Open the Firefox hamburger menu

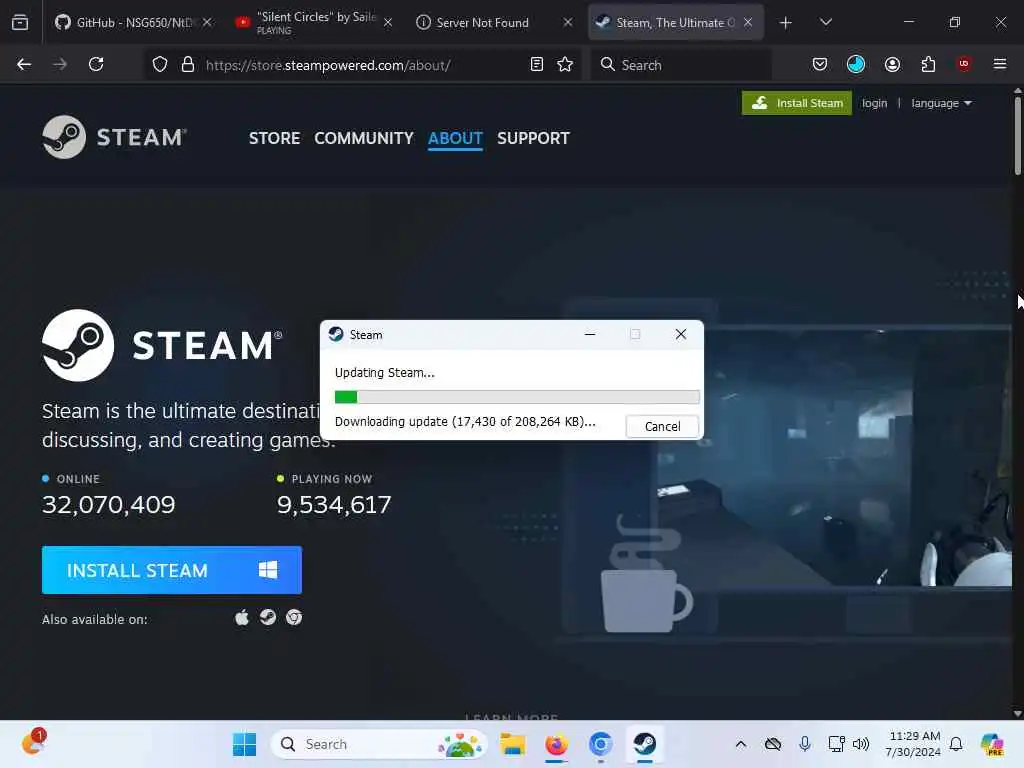(x=1000, y=64)
